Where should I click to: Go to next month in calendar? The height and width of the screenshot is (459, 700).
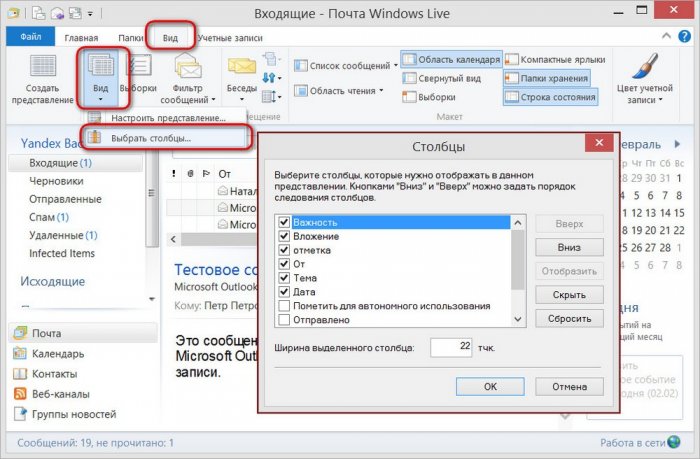[677, 144]
